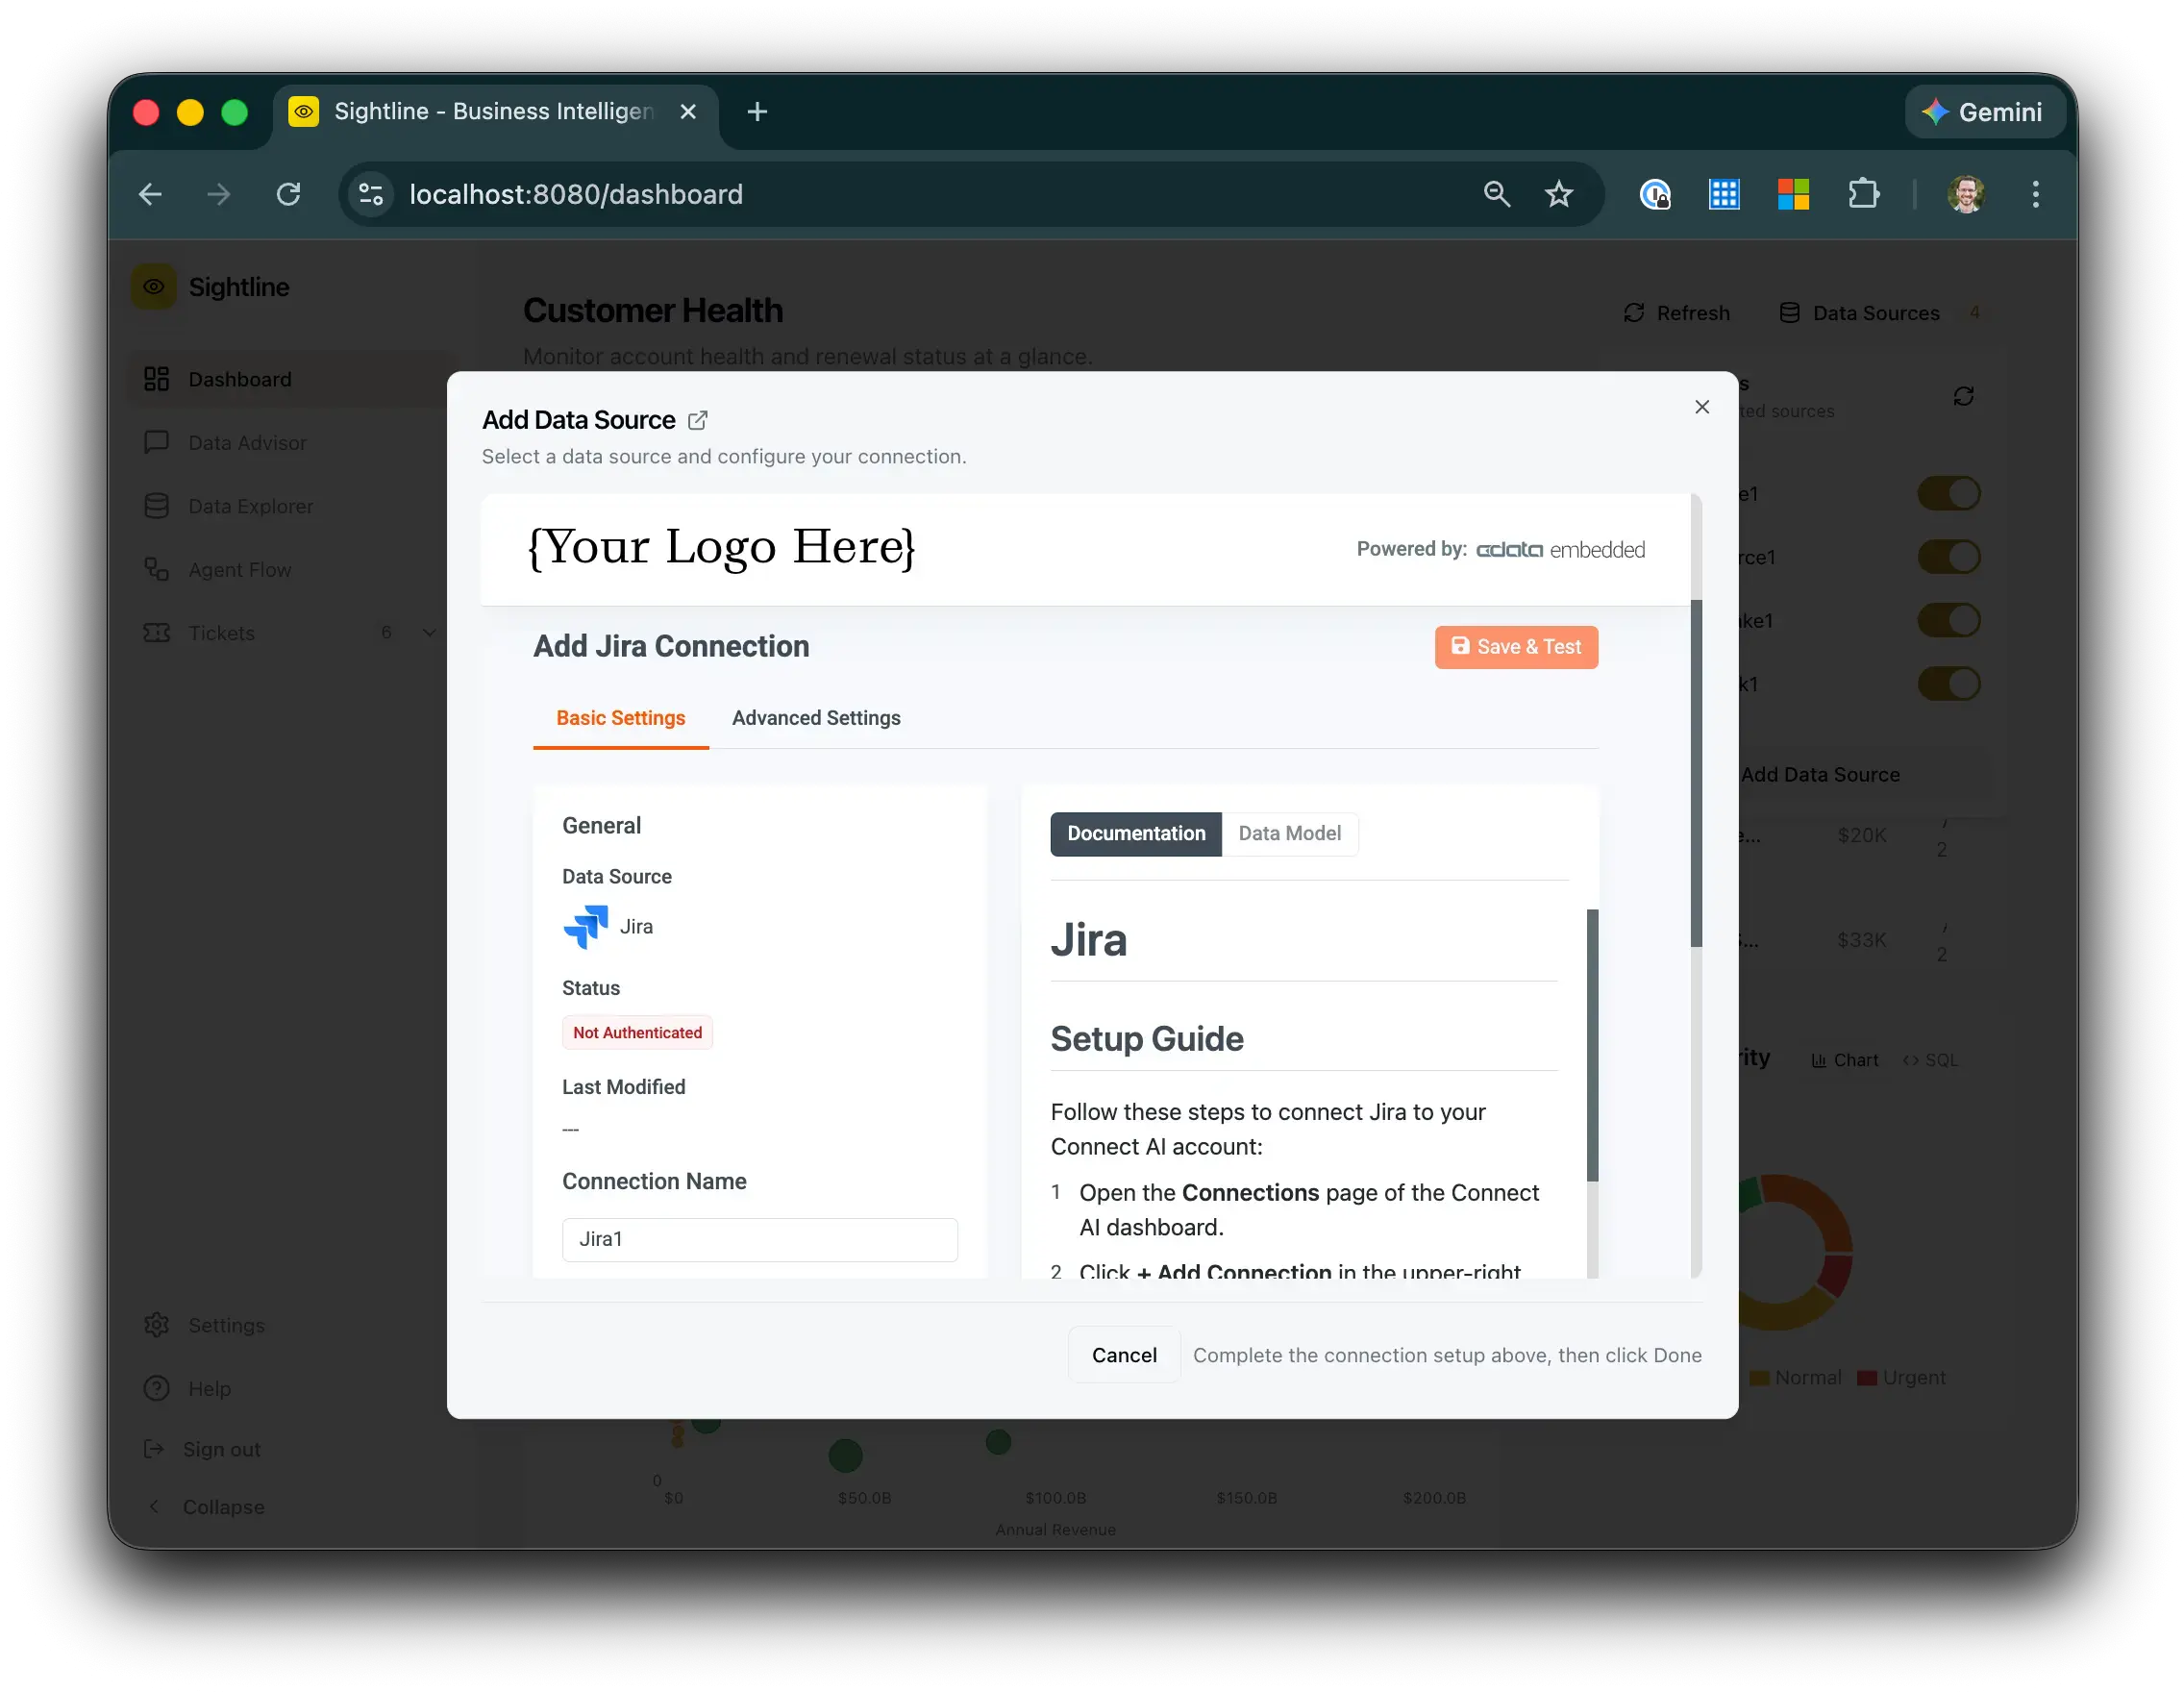
Task: Click the Save & Test button
Action: tap(1515, 647)
